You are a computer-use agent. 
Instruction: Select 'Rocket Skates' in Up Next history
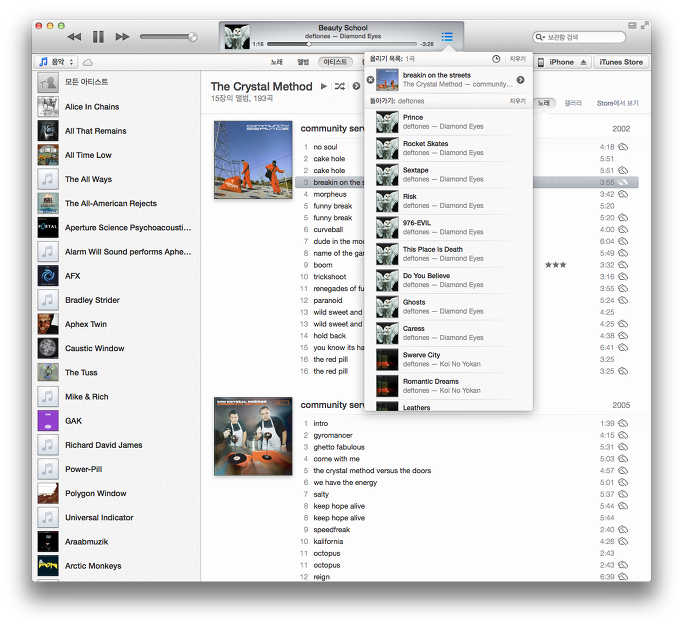point(449,148)
